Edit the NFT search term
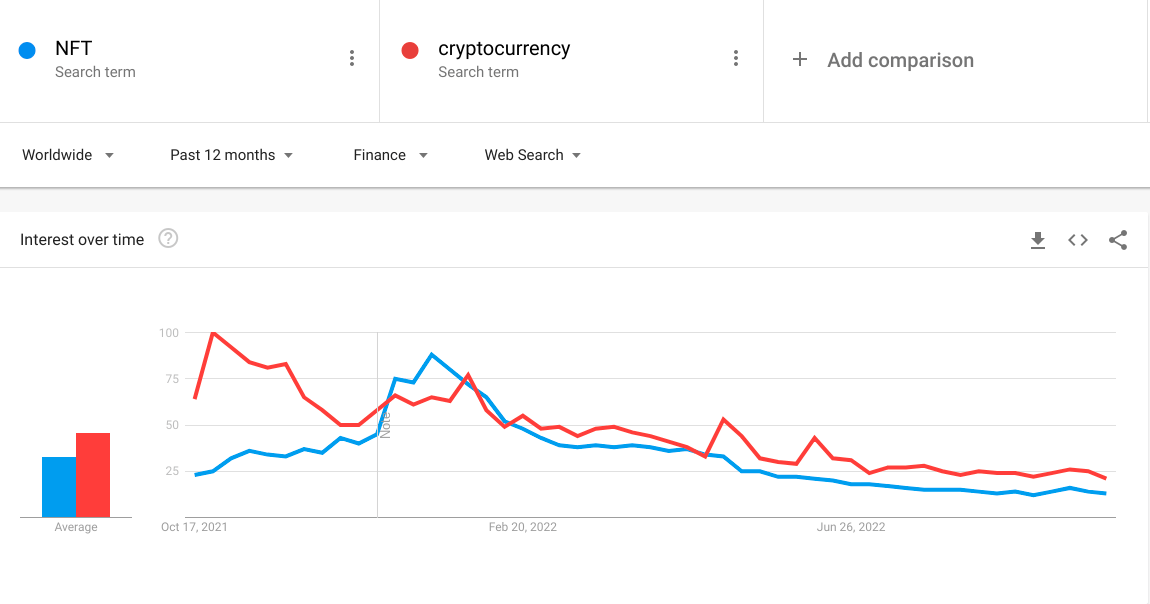This screenshot has width=1150, height=604. click(x=74, y=49)
